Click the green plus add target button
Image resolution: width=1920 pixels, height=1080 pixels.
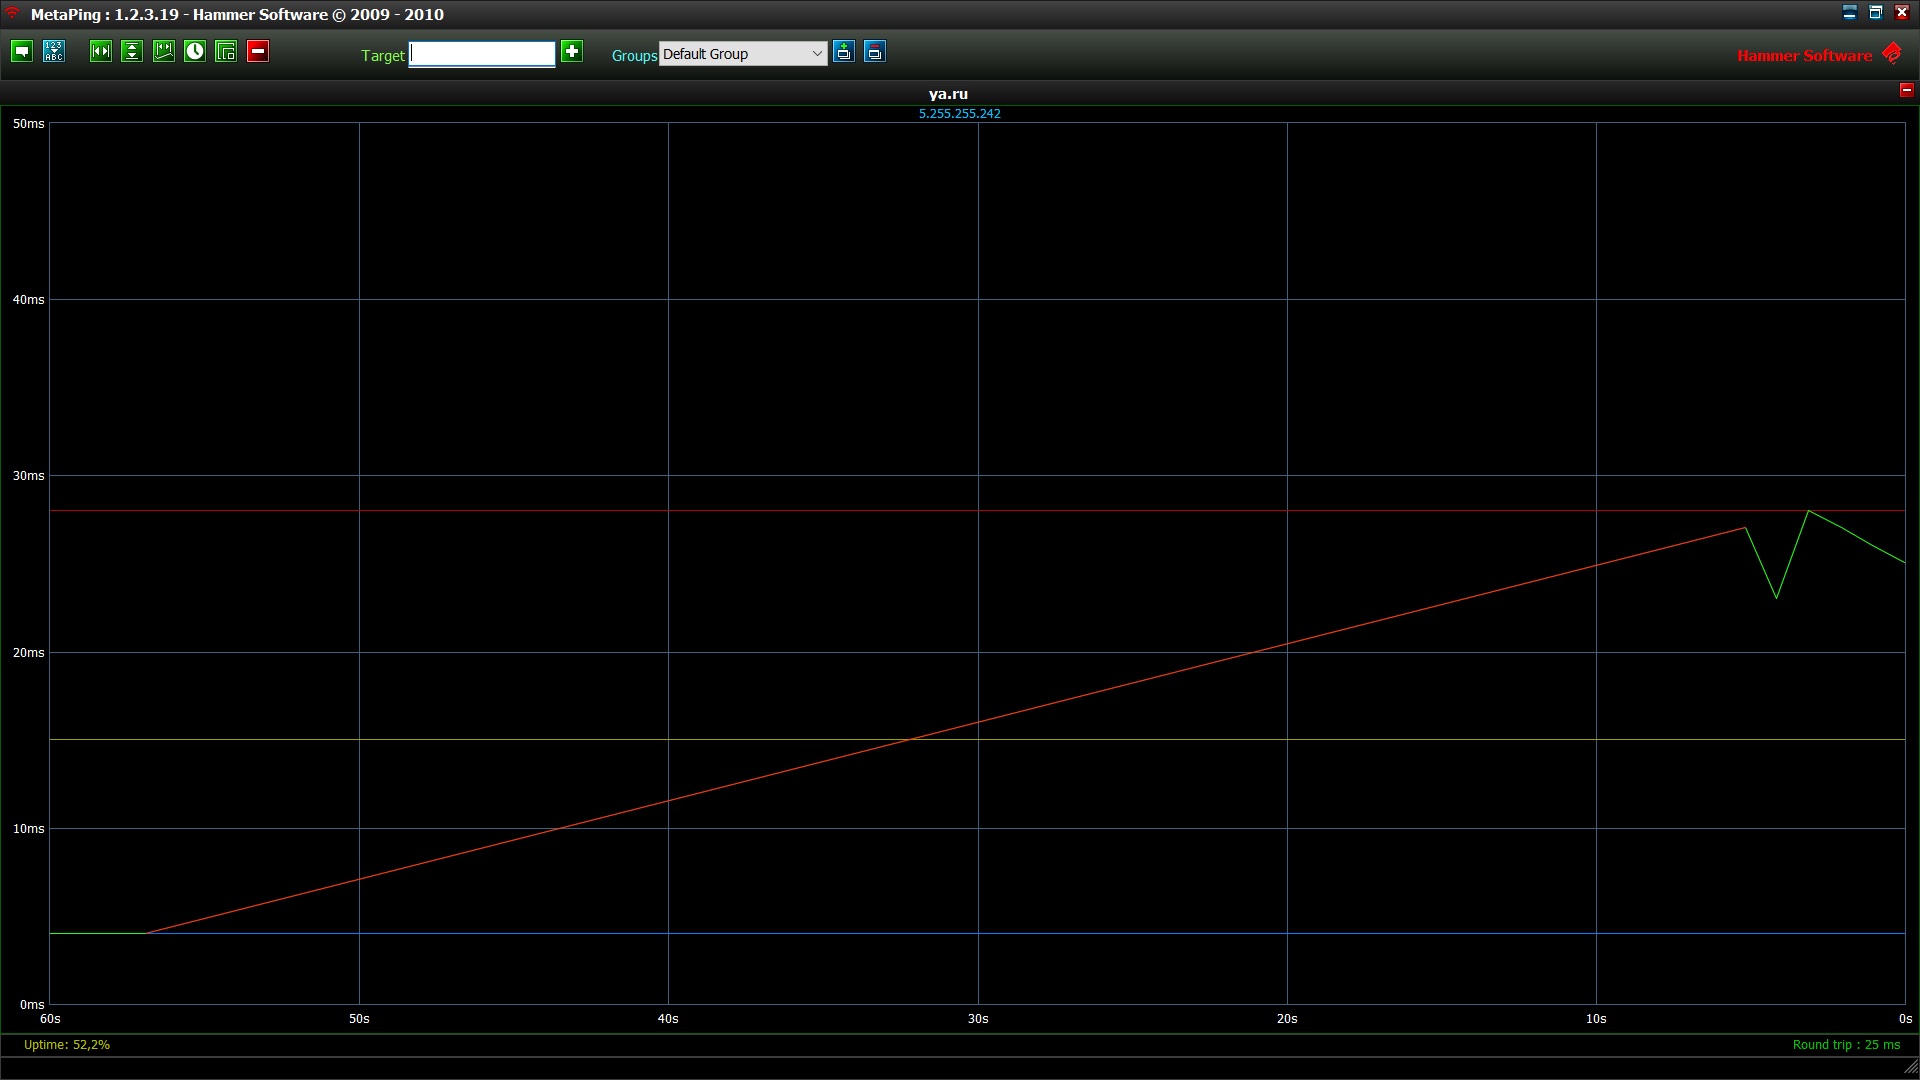[572, 52]
